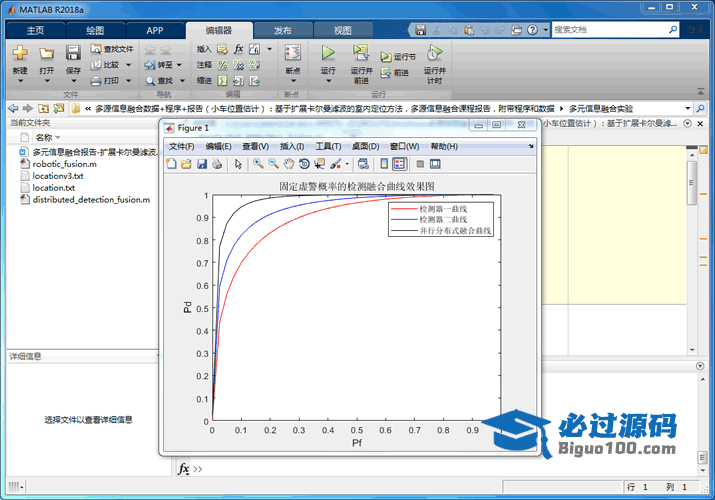Select the Zoom In tool in Figure toolbar
This screenshot has height=500, width=715.
point(258,164)
